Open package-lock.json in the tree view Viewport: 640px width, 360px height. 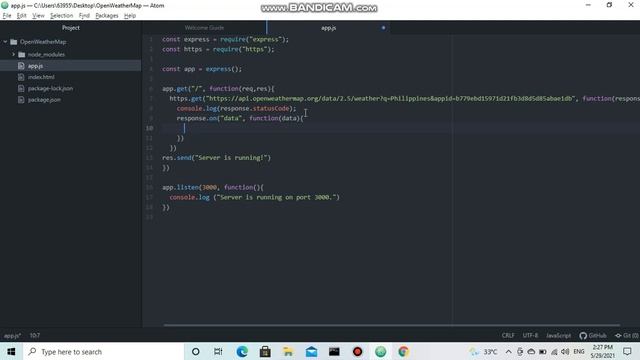(50, 88)
